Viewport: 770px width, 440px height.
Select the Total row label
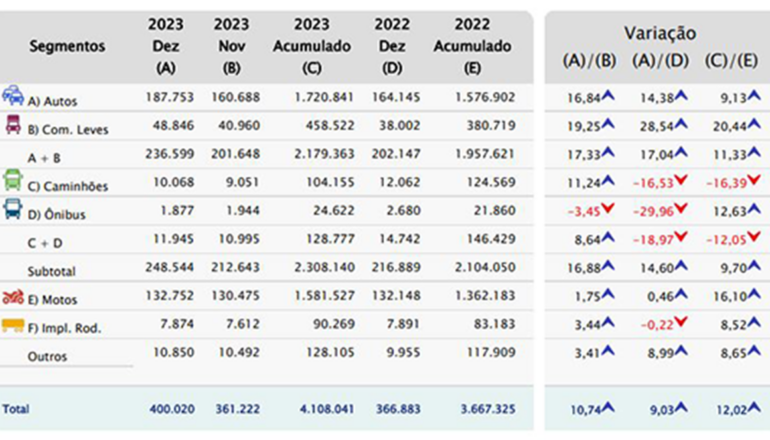point(15,409)
